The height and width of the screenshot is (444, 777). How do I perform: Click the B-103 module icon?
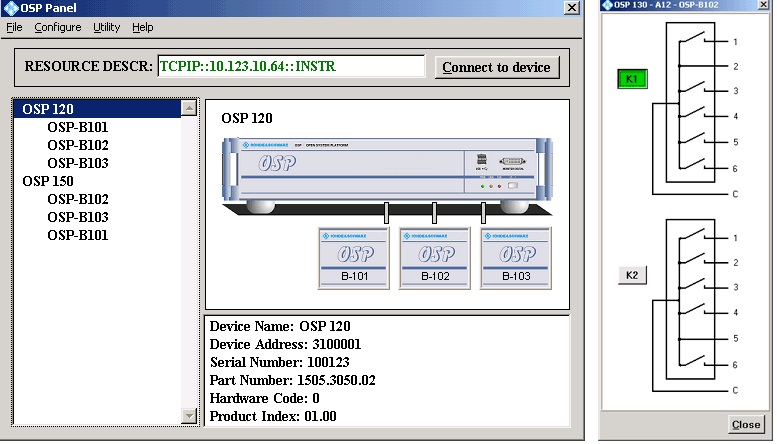click(516, 257)
